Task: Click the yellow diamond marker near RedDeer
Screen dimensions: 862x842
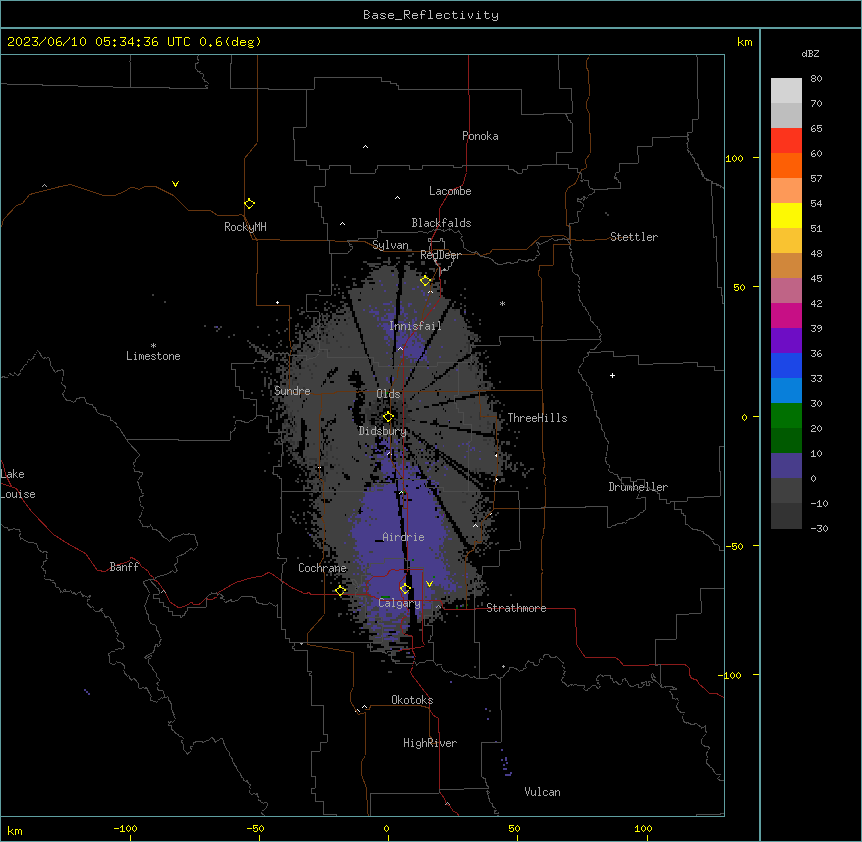Action: pos(426,281)
